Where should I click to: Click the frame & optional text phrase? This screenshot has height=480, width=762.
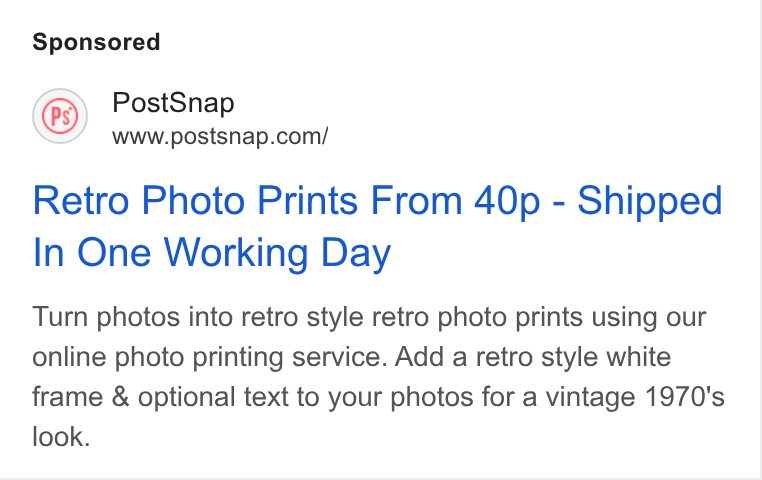click(160, 396)
